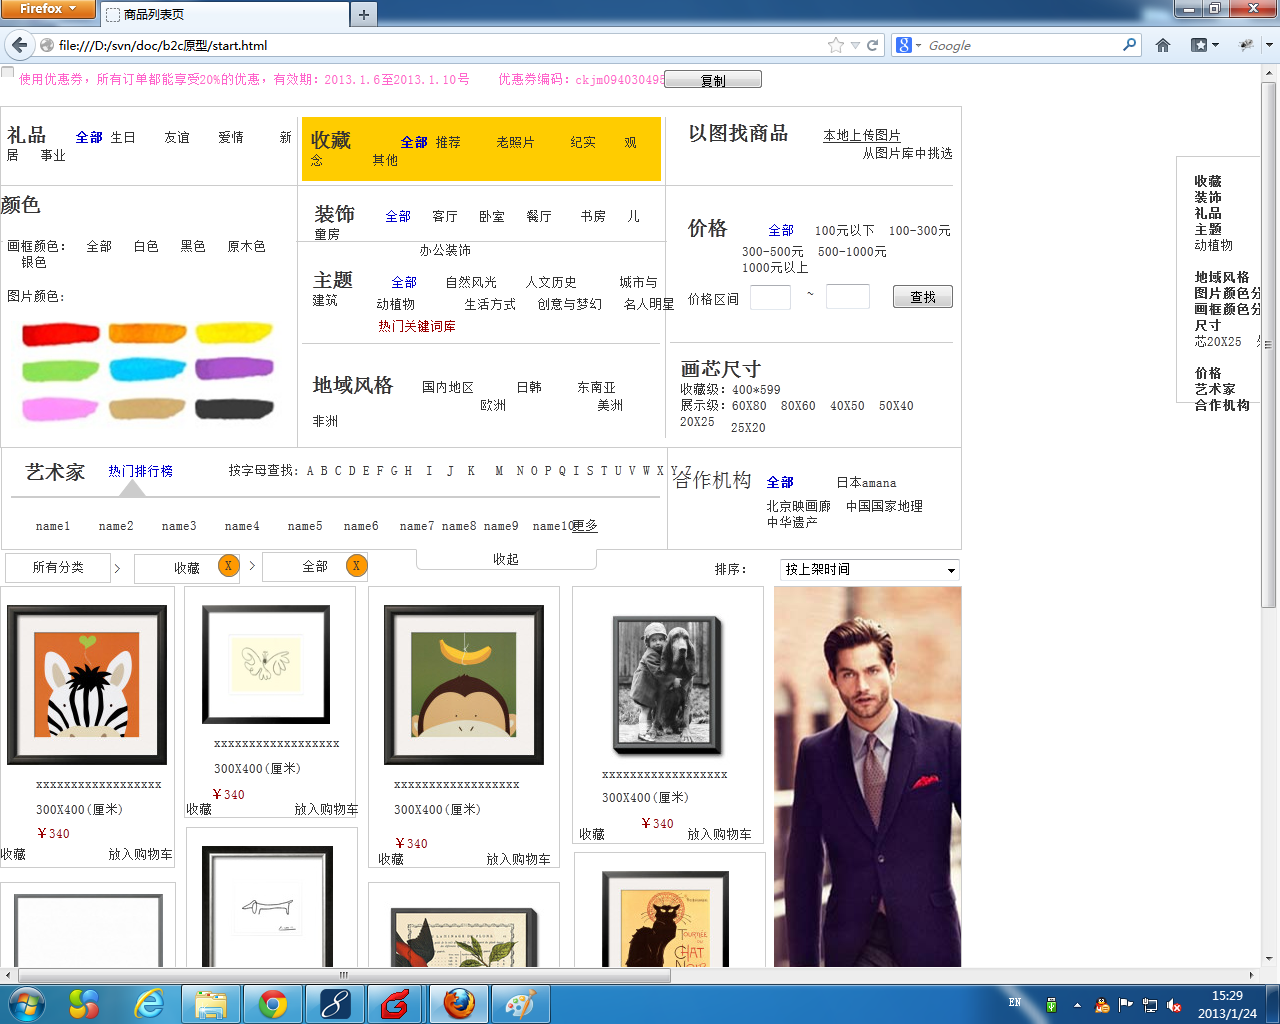Open the 热门排行榜 artist tab
The image size is (1280, 1024).
141,471
